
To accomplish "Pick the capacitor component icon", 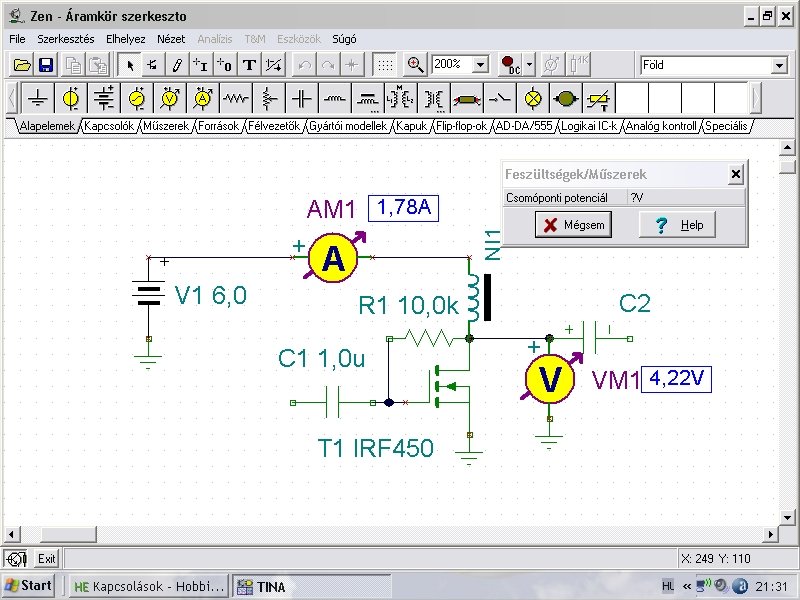I will click(302, 98).
